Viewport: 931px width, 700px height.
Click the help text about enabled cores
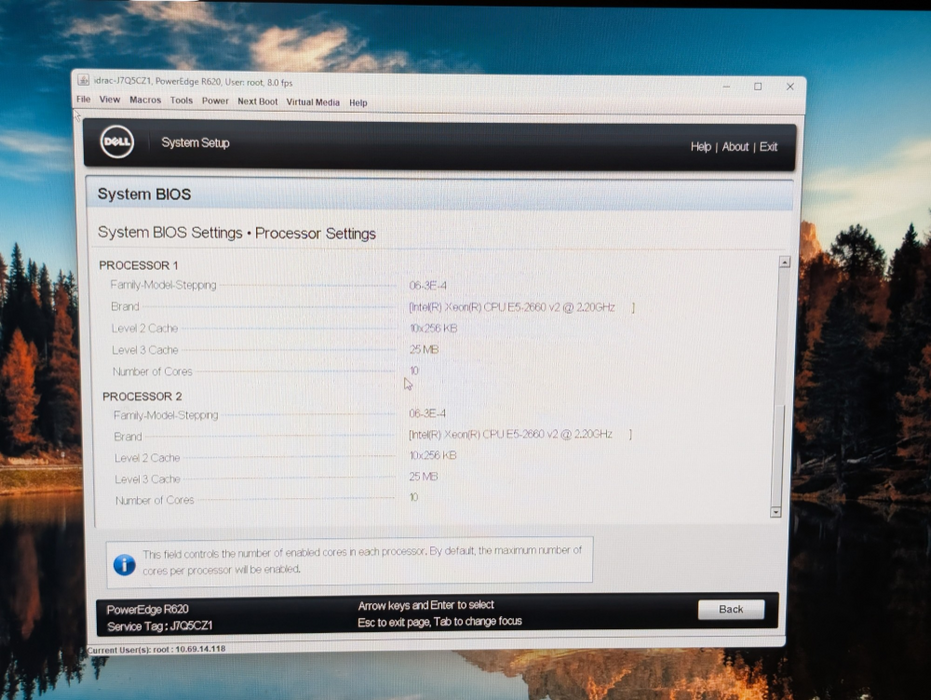pos(362,560)
